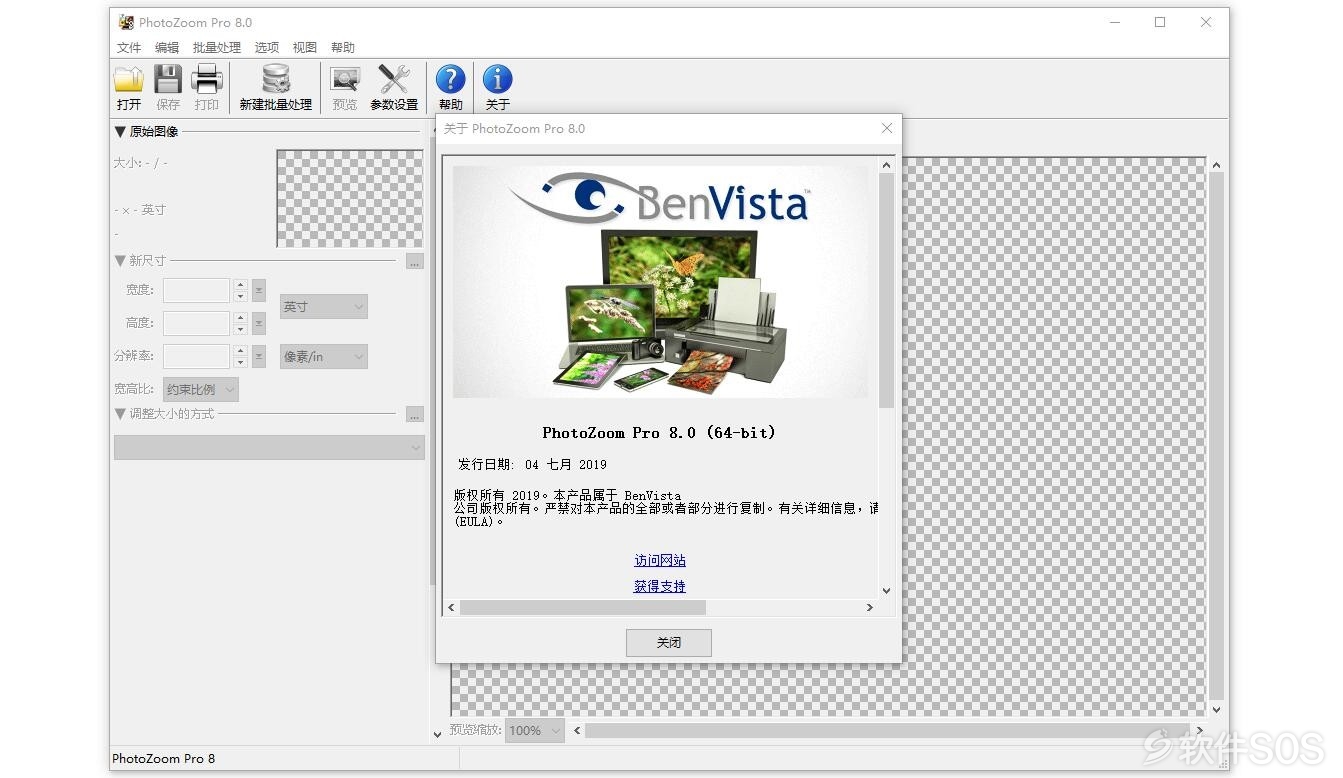Click the About dialog scroll down arrow
The width and height of the screenshot is (1343, 778).
pos(886,590)
